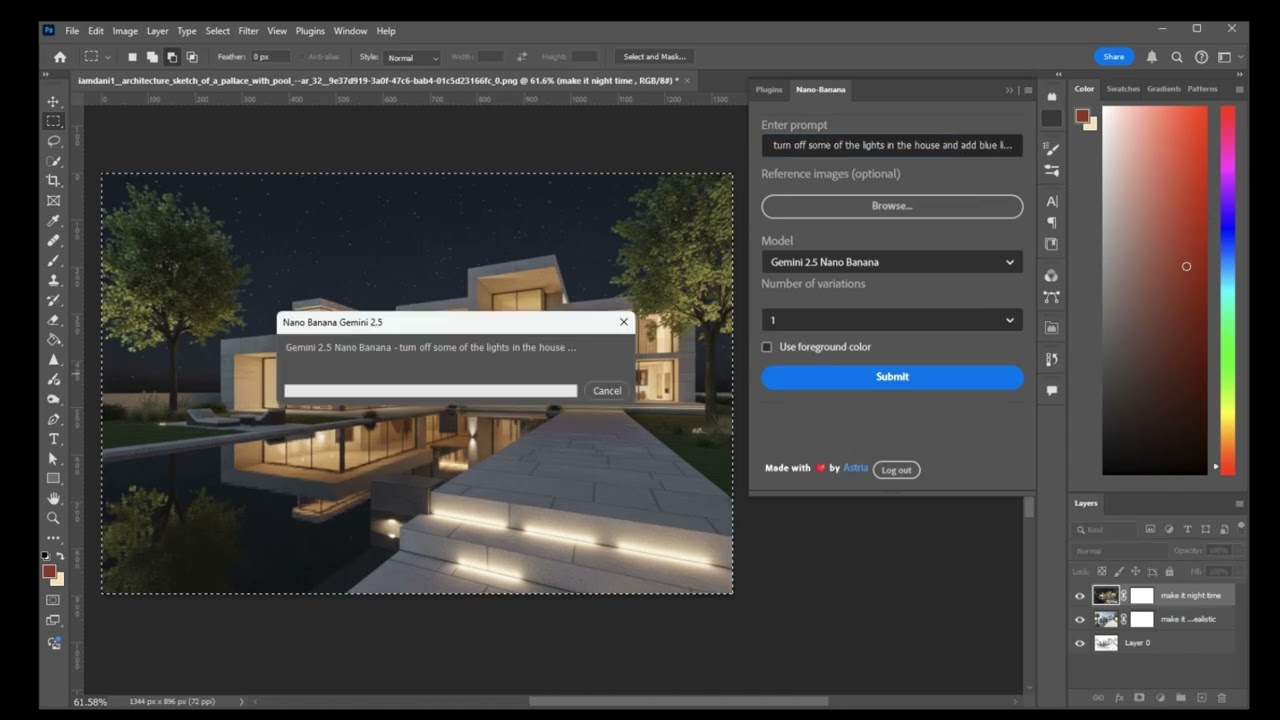Switch to the Swatches tab
This screenshot has width=1280, height=720.
point(1122,89)
